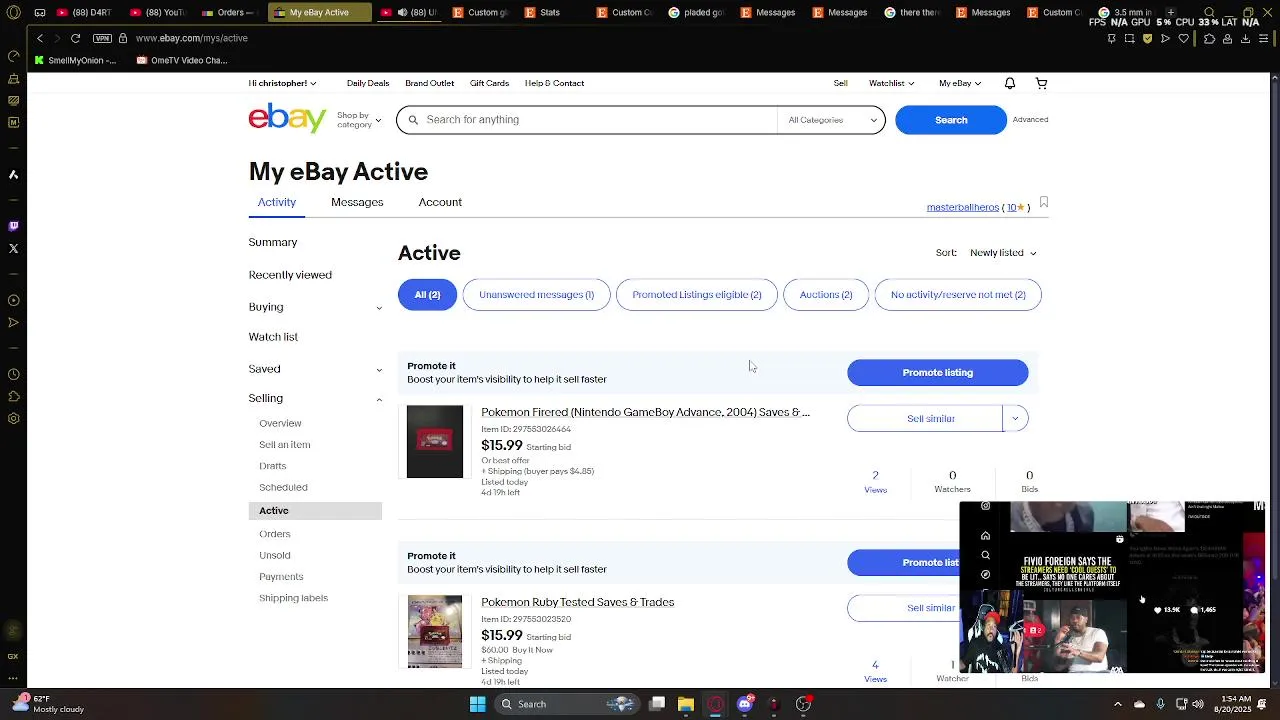Switch to the Stats browser tab
This screenshot has height=720, width=1280.
coord(549,13)
